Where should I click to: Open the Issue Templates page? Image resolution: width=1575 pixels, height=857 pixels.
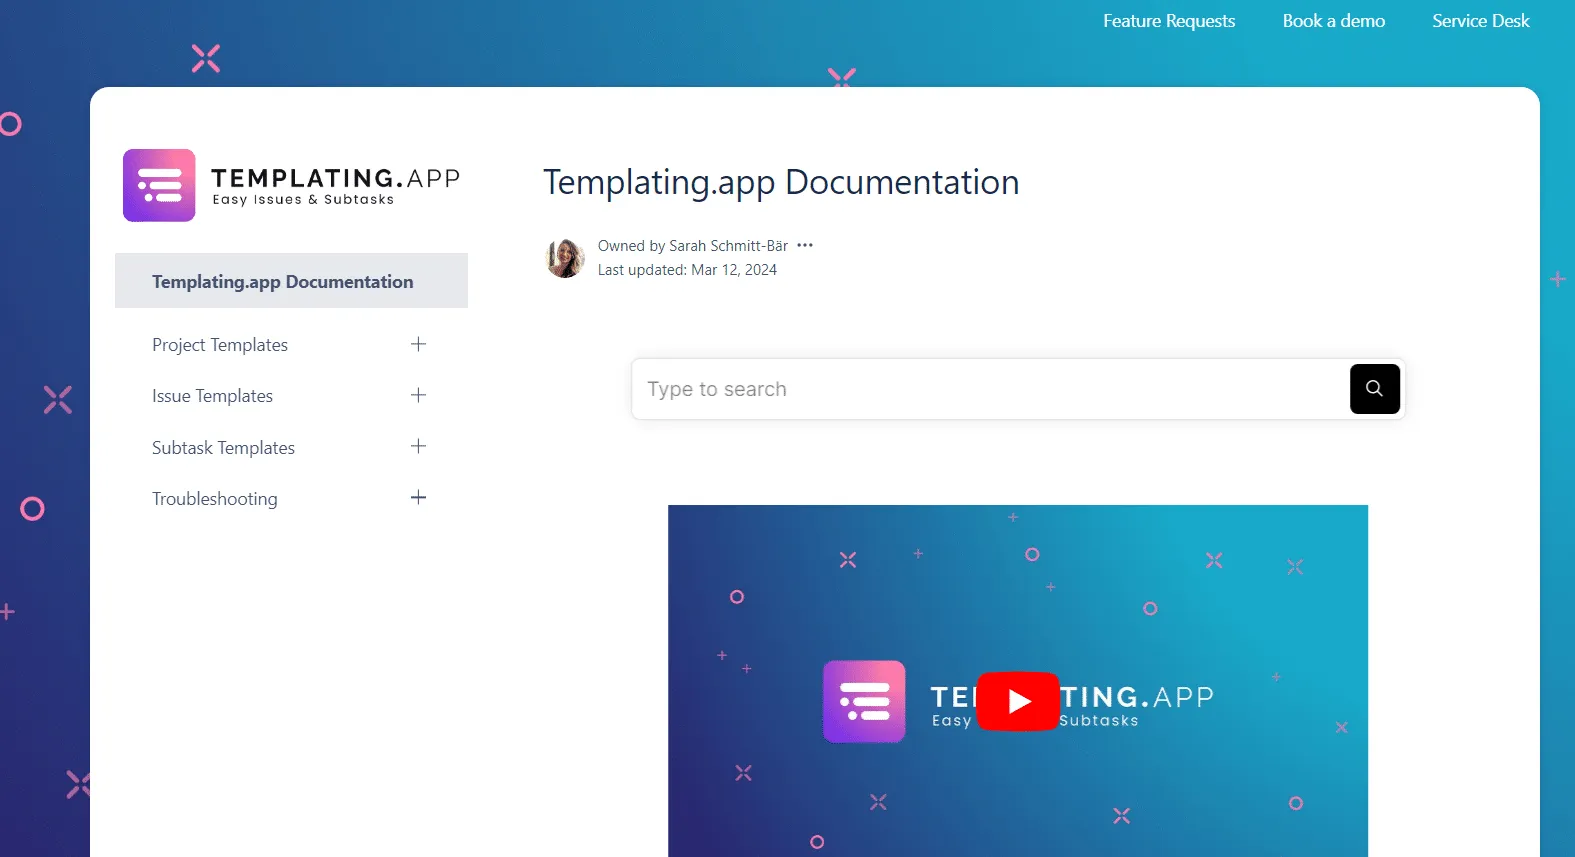212,396
